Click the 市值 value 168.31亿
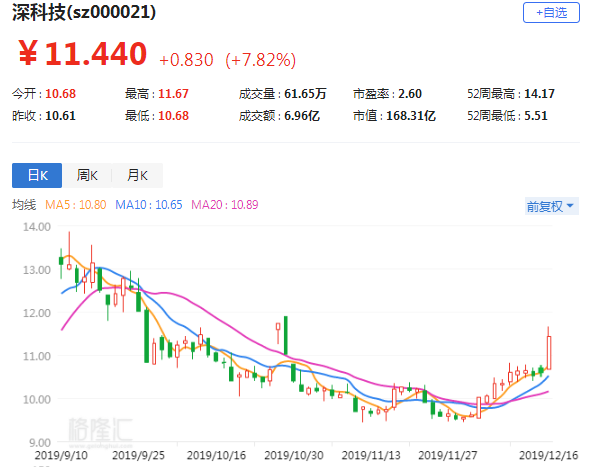Screen dimensions: 591x467 [411, 115]
